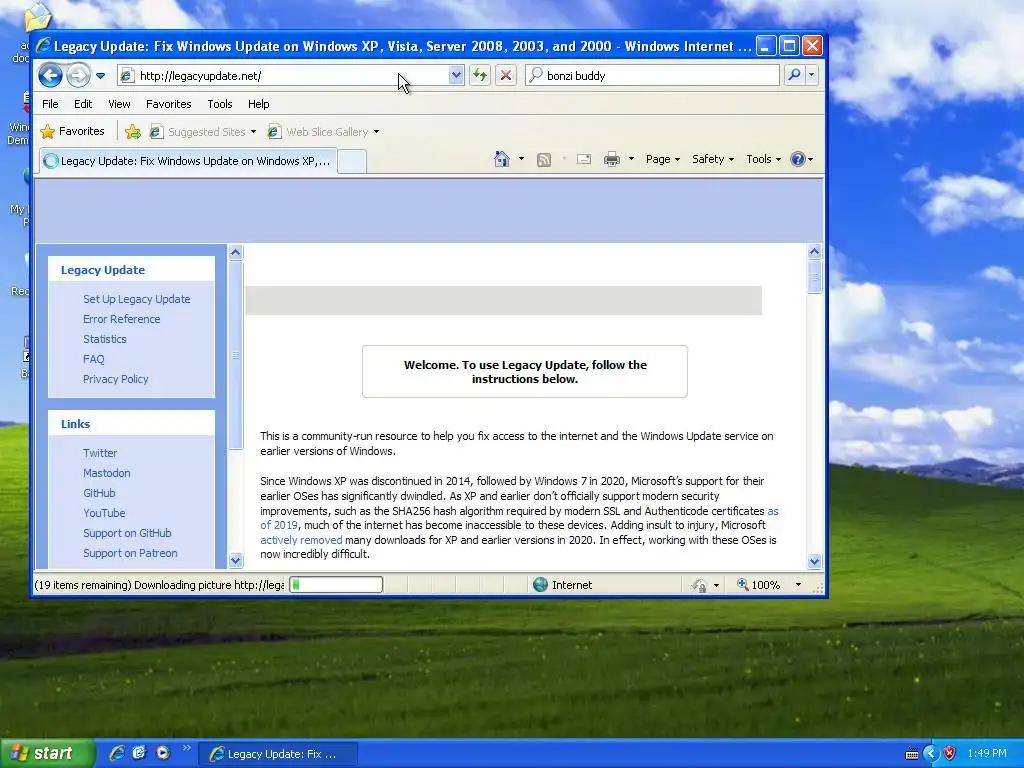This screenshot has width=1024, height=768.
Task: Click the Read Mail icon
Action: (584, 159)
